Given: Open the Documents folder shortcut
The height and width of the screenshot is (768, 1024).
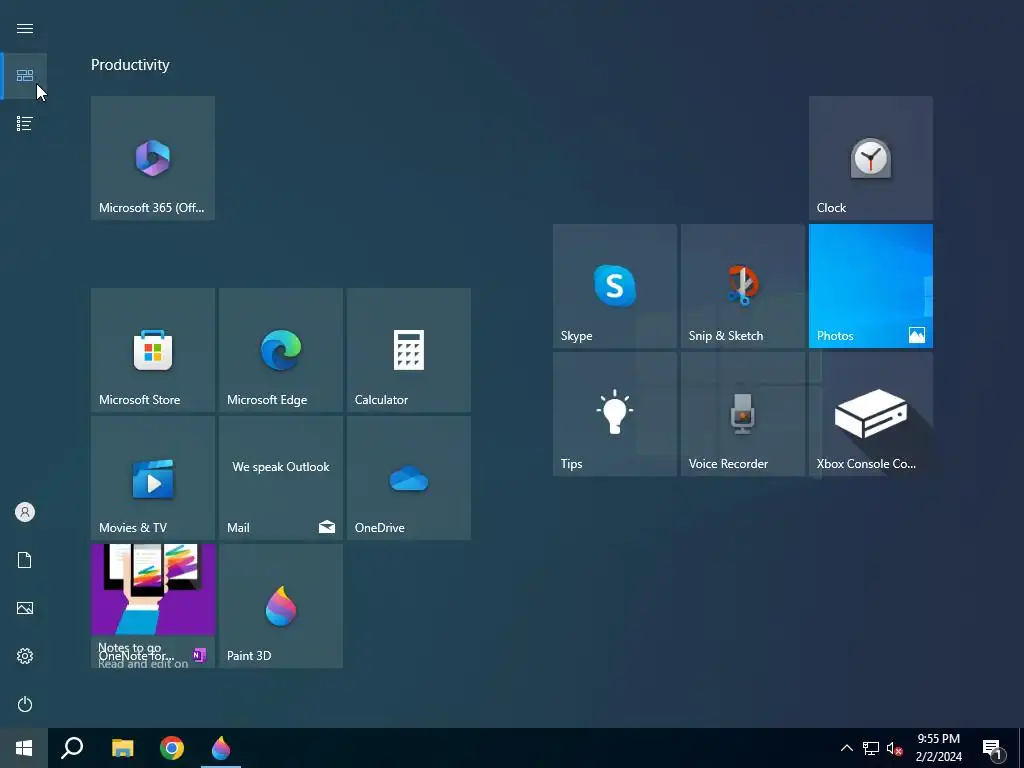Looking at the screenshot, I should click(25, 560).
